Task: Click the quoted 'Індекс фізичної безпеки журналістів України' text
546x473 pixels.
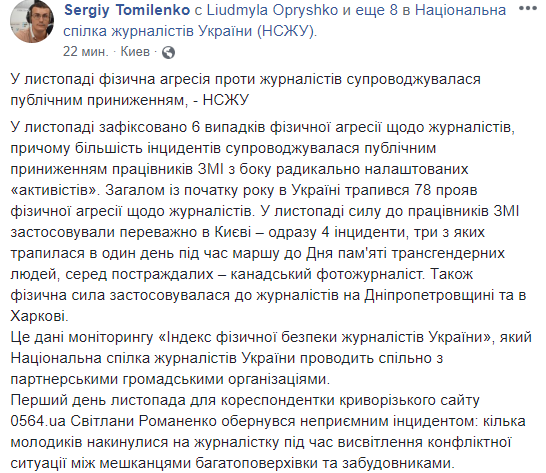Action: click(x=323, y=337)
